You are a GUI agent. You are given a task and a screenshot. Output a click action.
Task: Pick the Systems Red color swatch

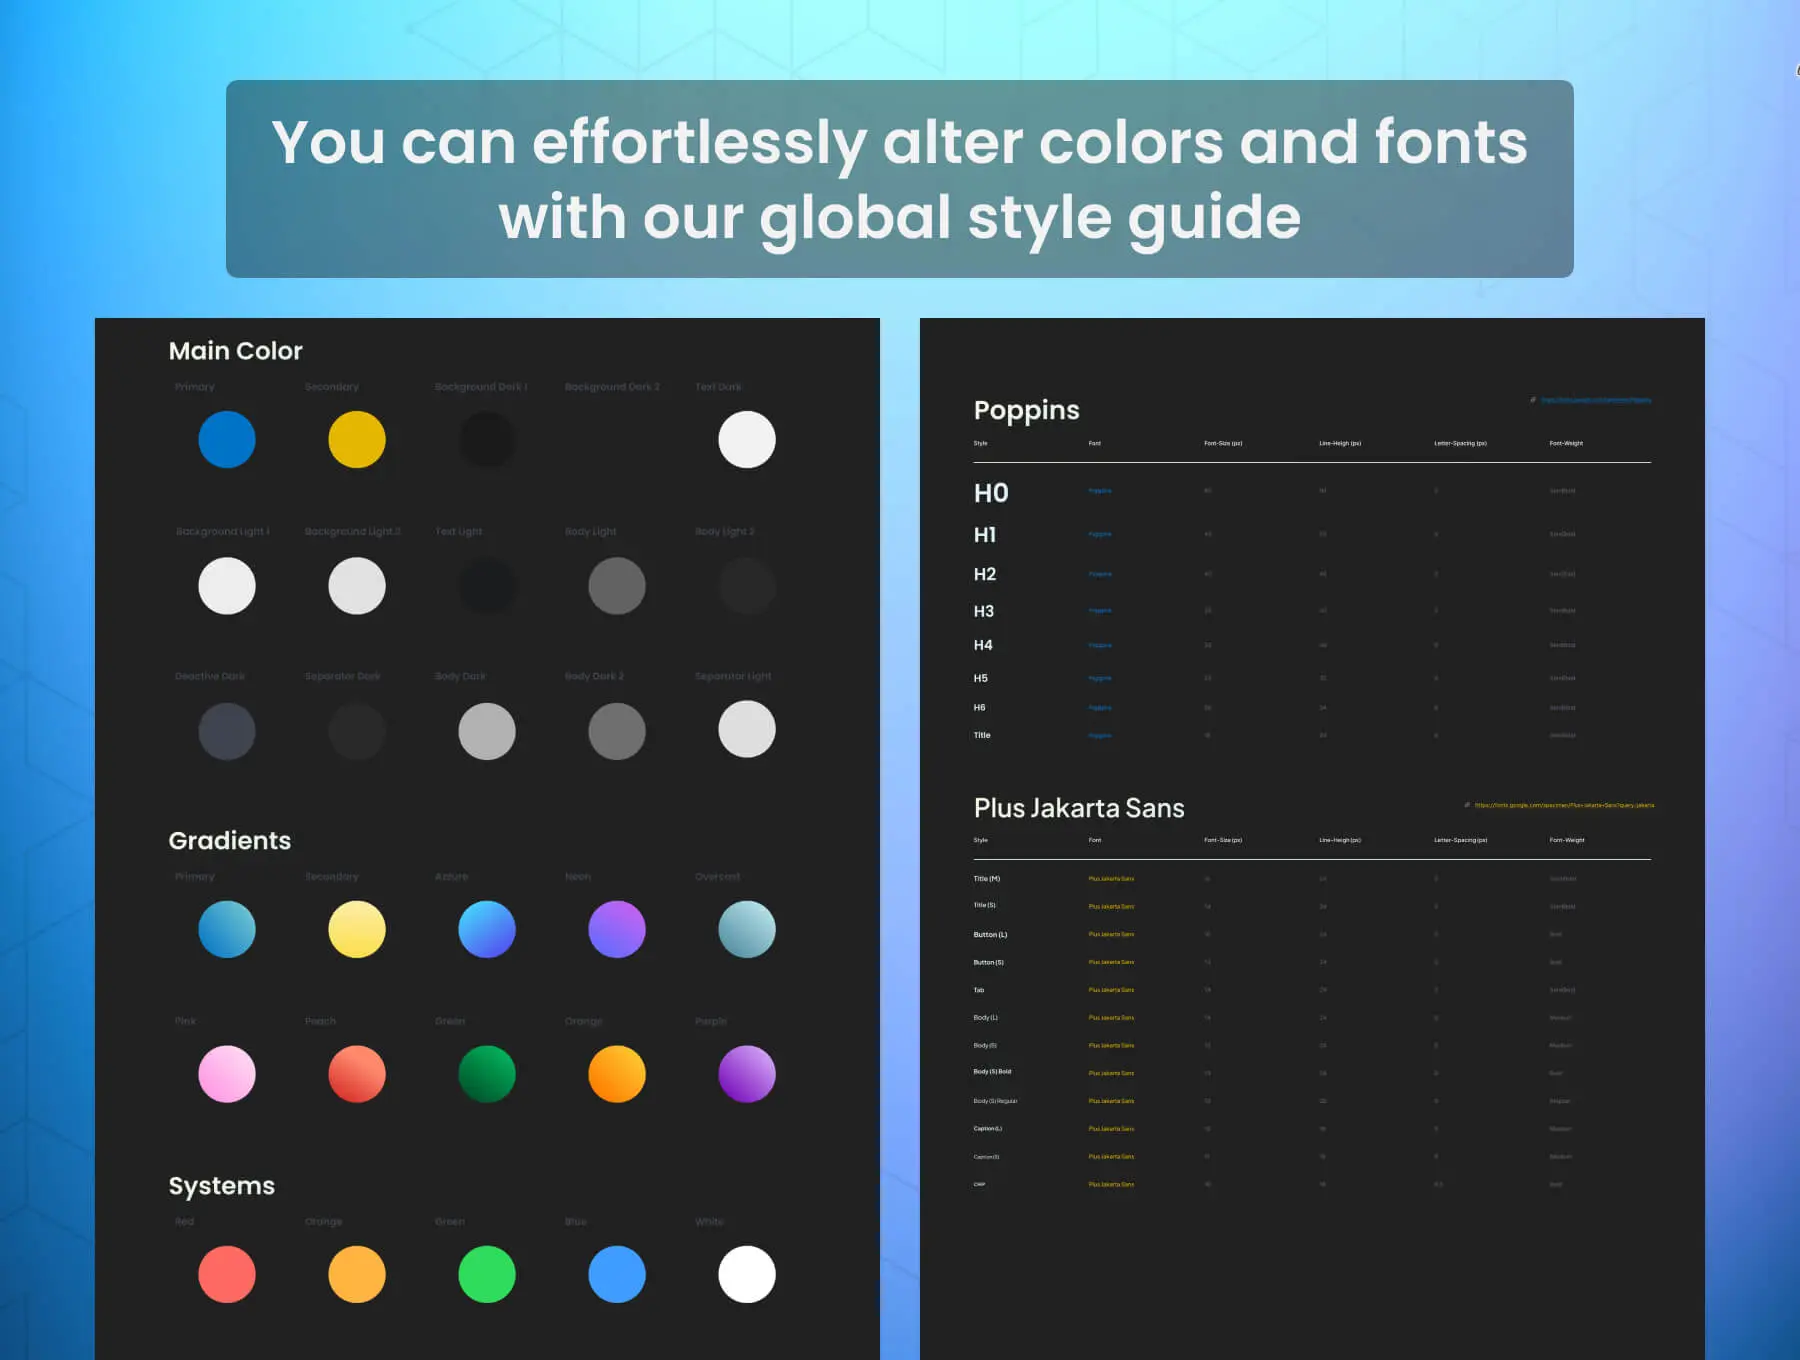[227, 1275]
